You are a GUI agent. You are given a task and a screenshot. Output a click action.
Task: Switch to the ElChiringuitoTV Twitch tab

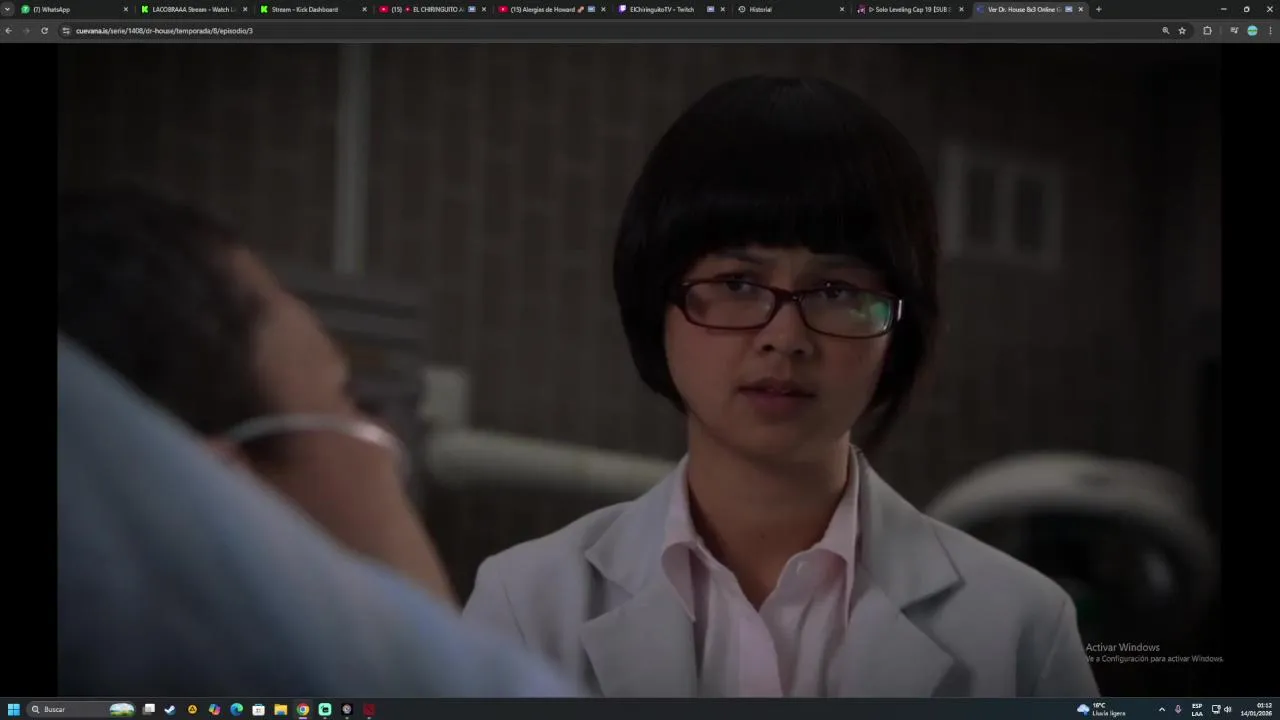669,9
